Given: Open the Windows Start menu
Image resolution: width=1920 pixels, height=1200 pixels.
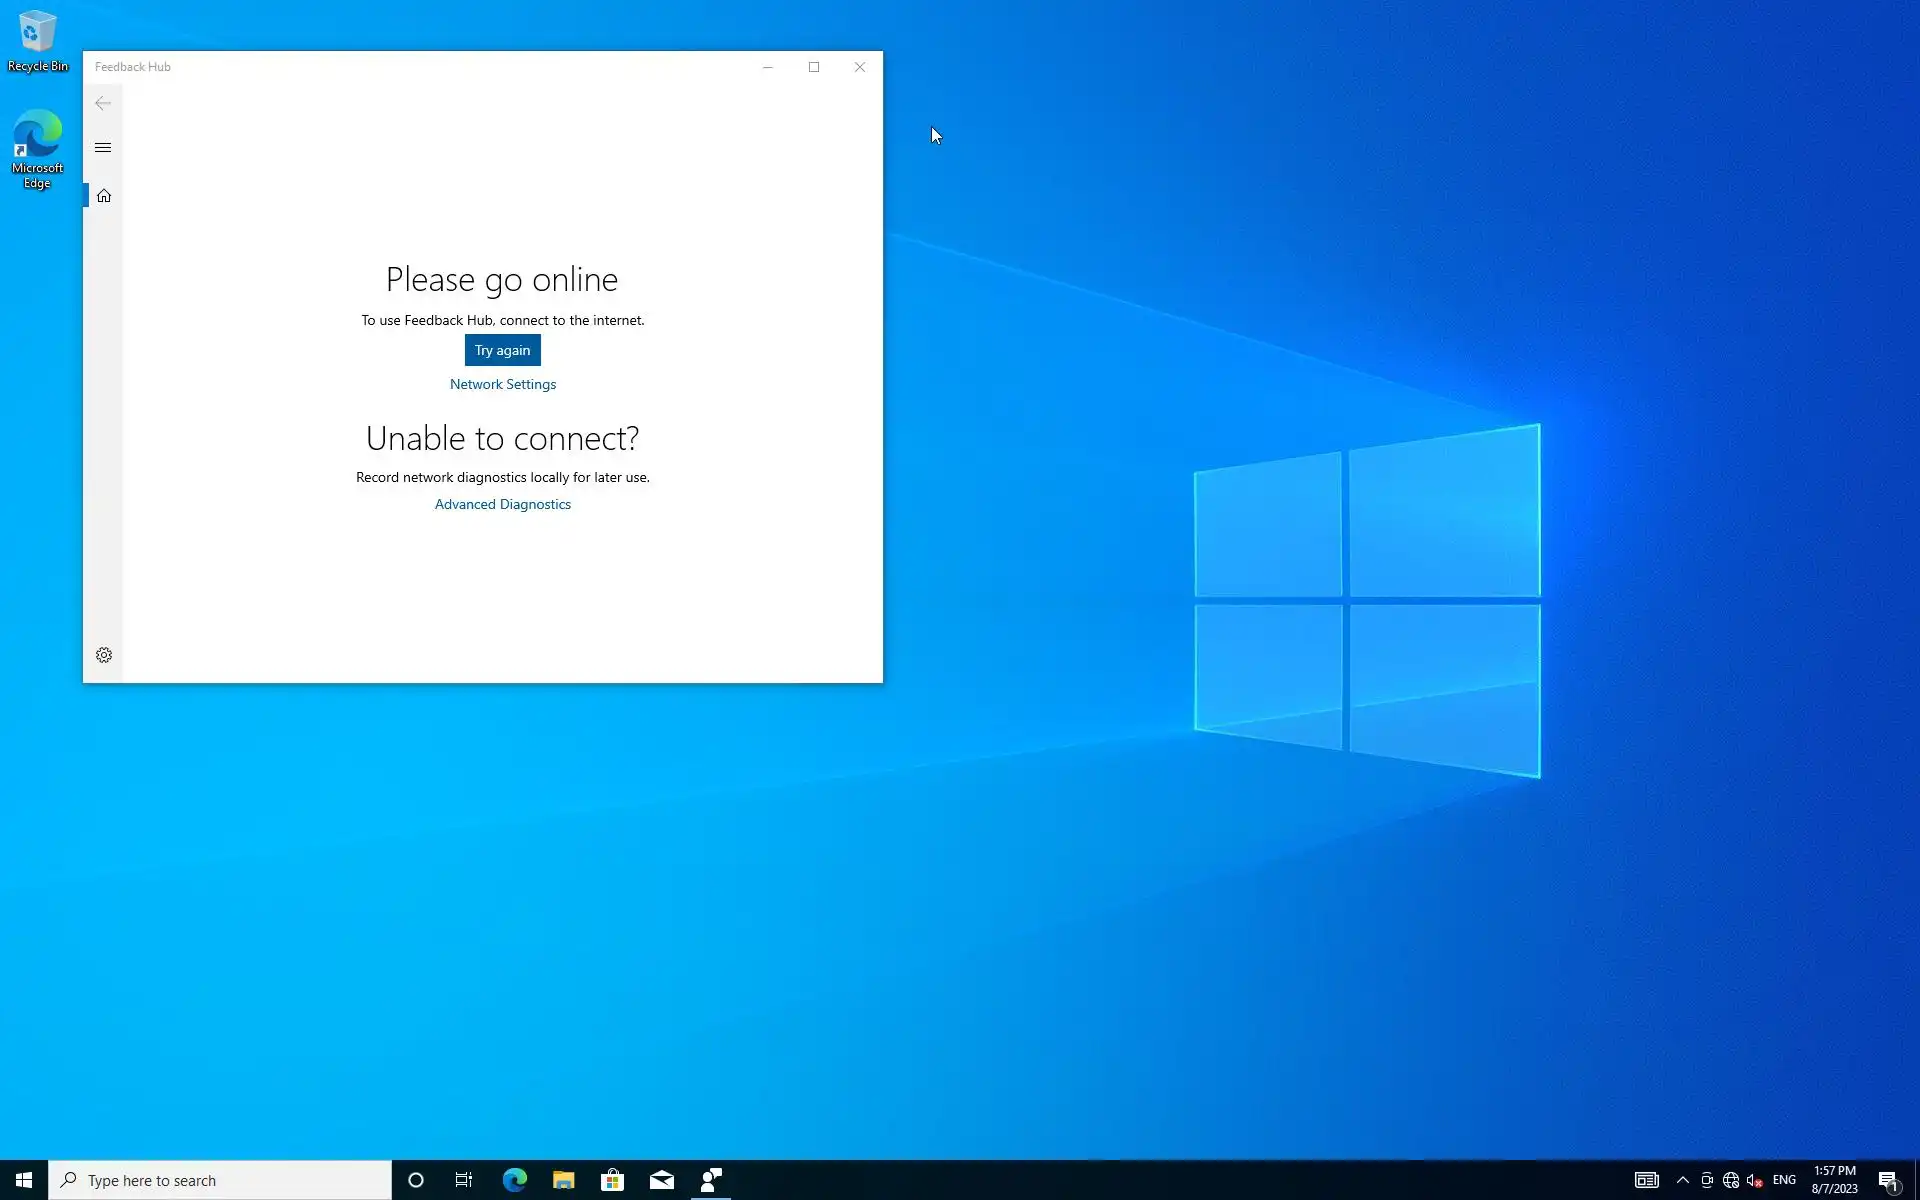Looking at the screenshot, I should click(24, 1180).
